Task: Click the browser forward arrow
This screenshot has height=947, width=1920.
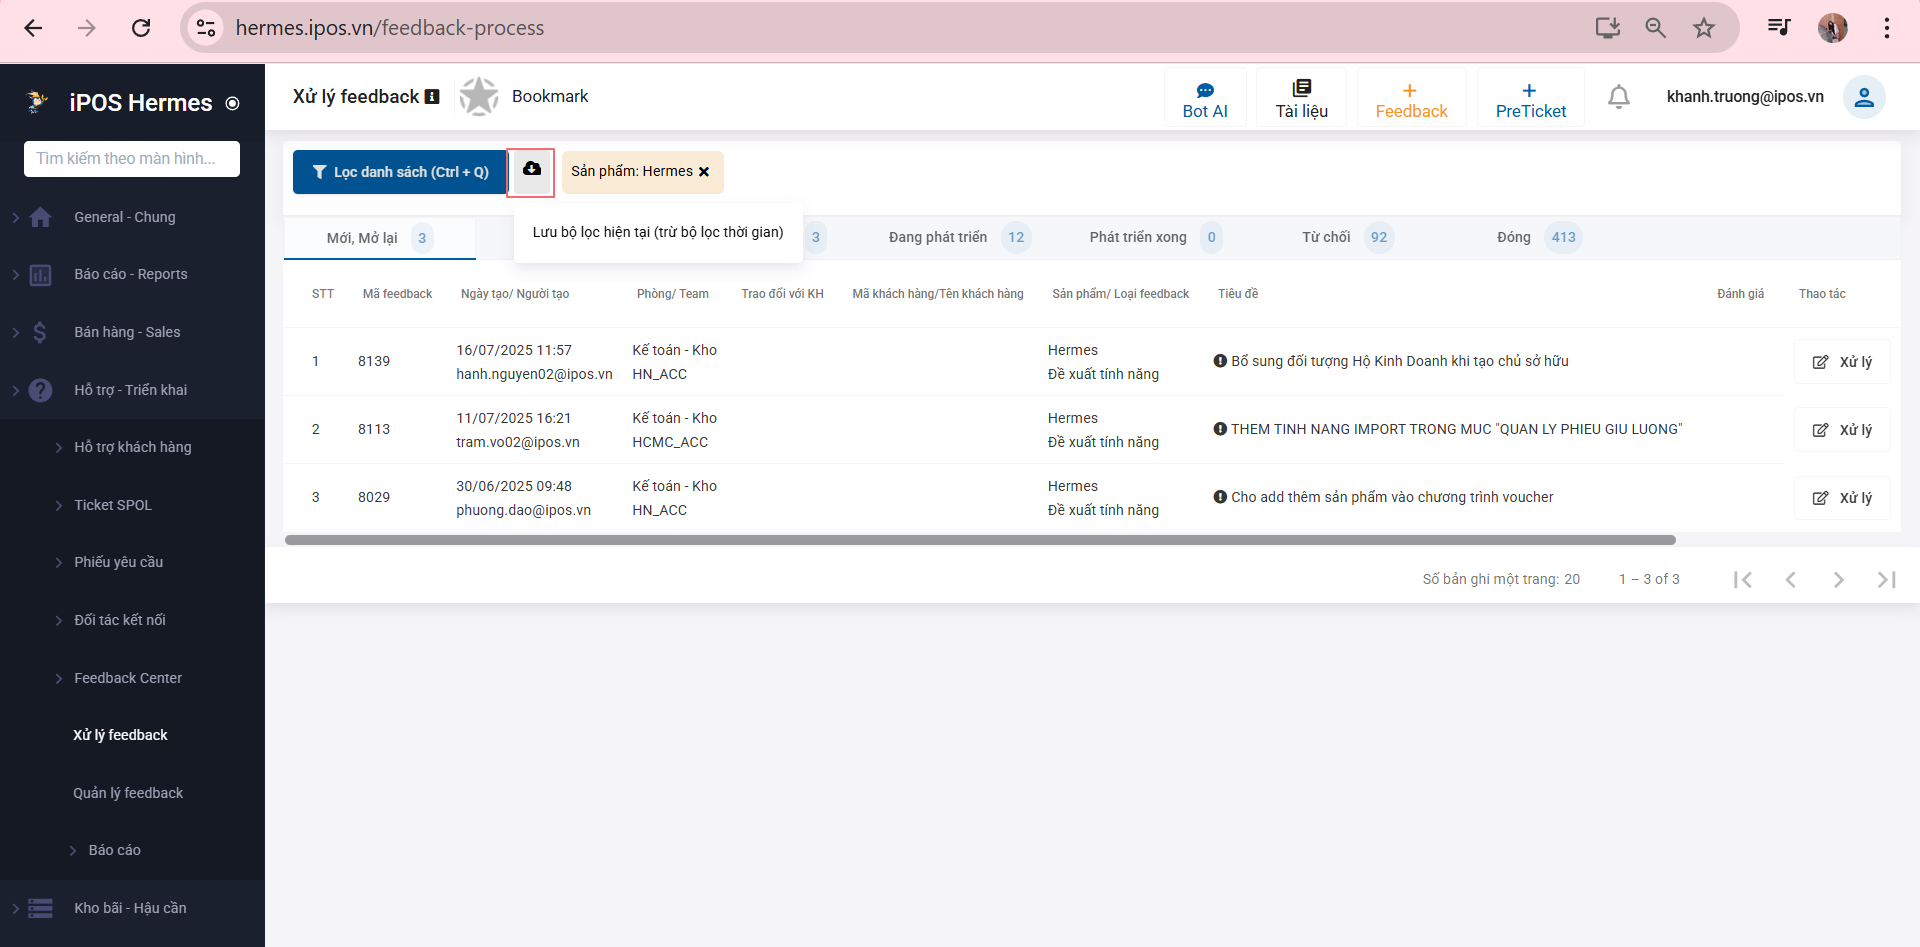Action: click(87, 28)
